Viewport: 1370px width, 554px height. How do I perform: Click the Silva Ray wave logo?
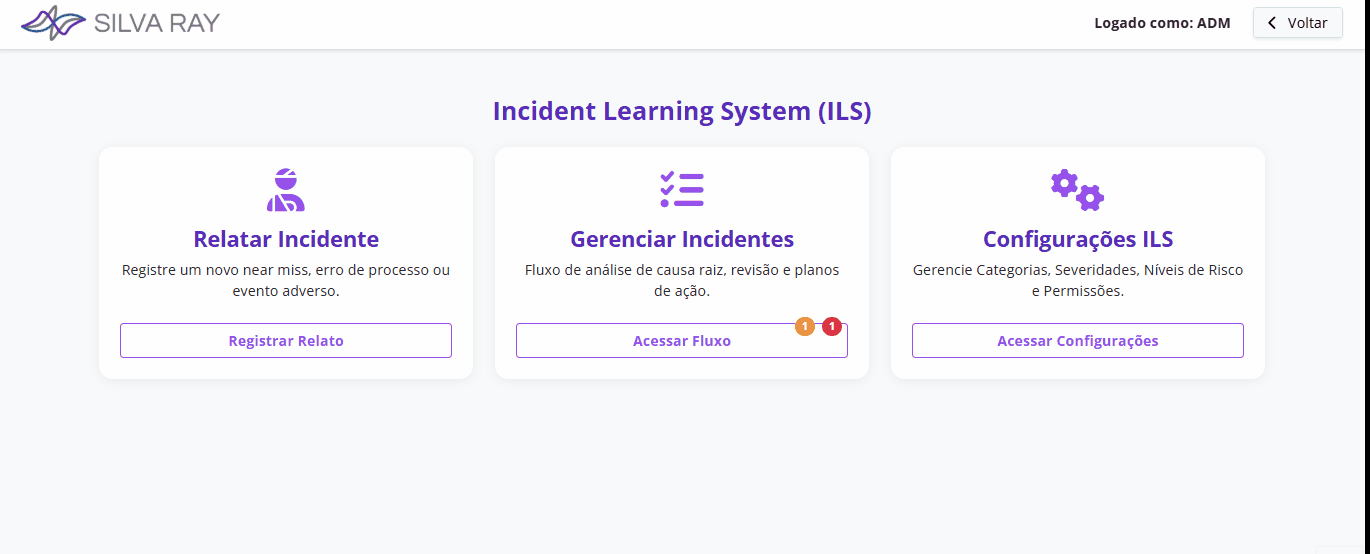tap(52, 22)
